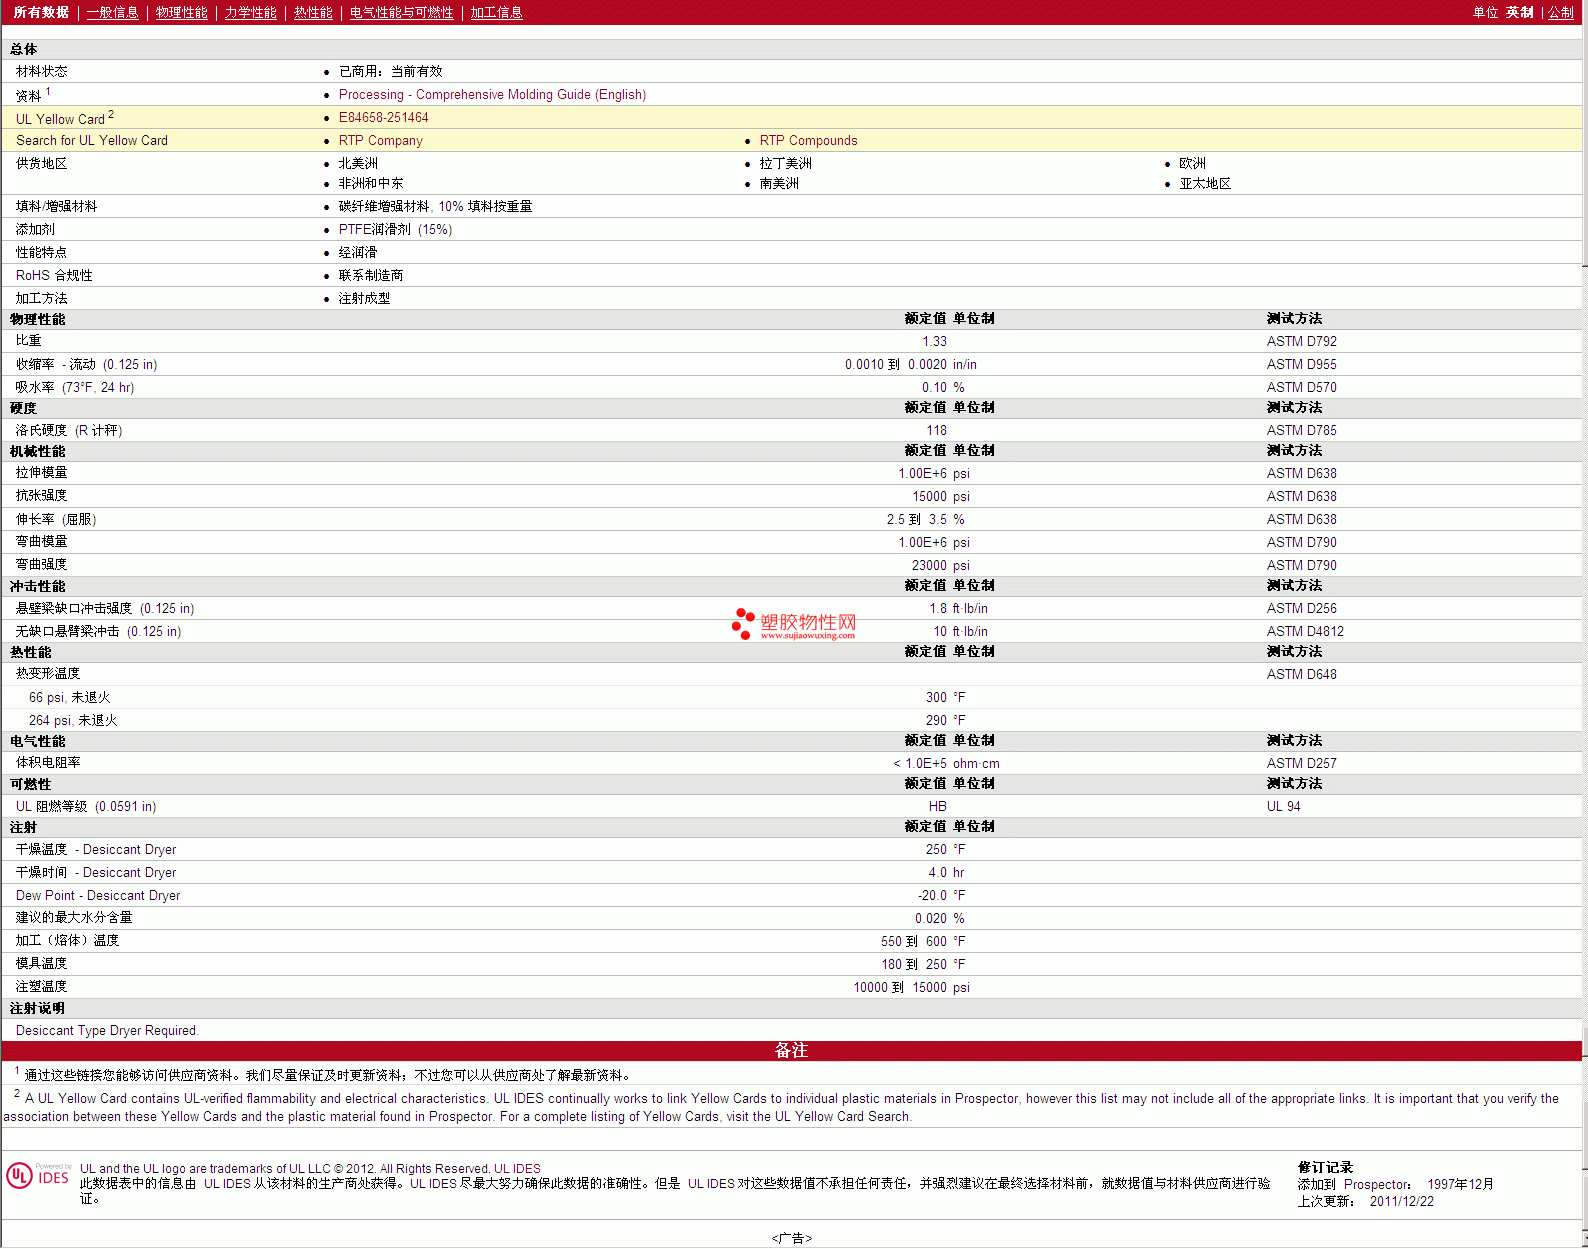This screenshot has height=1249, width=1588.
Task: Click the 体积电阻率 row label
Action: [48, 762]
